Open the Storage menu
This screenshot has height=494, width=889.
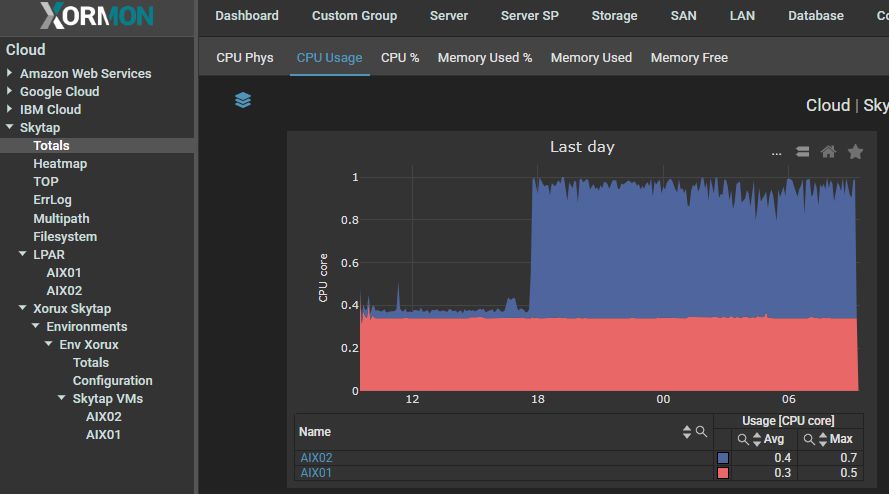click(614, 16)
